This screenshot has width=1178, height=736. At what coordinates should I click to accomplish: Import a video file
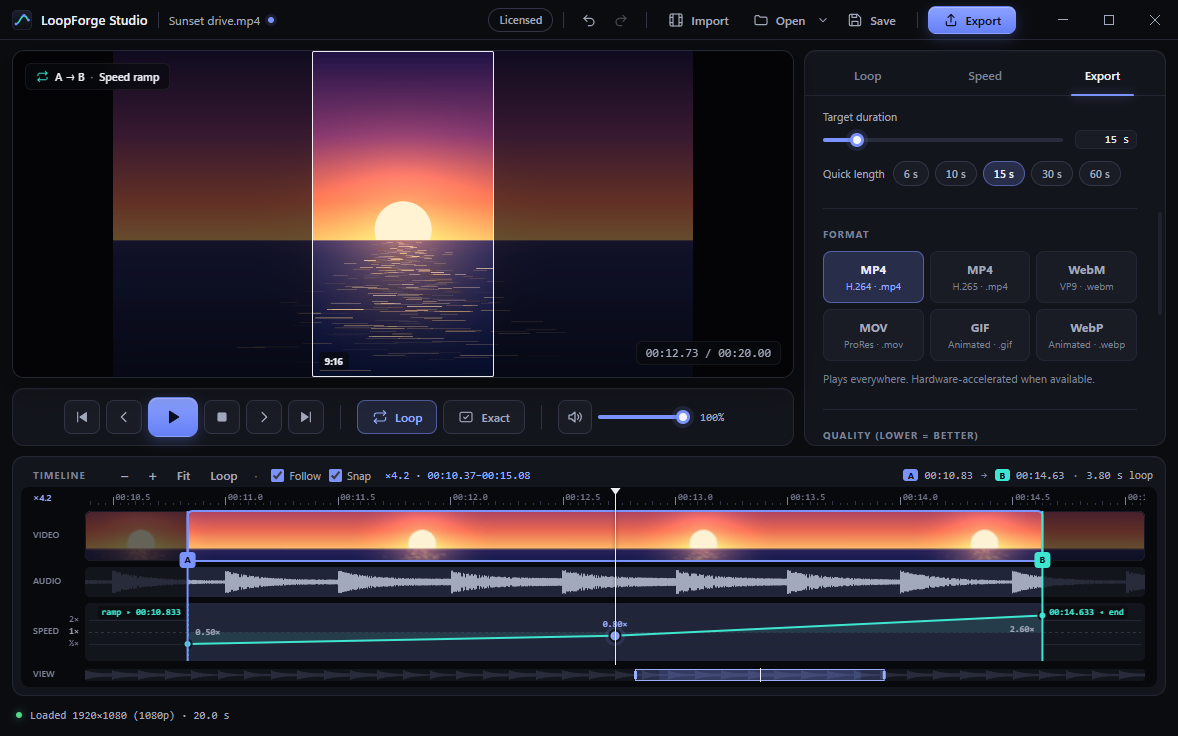click(x=699, y=20)
